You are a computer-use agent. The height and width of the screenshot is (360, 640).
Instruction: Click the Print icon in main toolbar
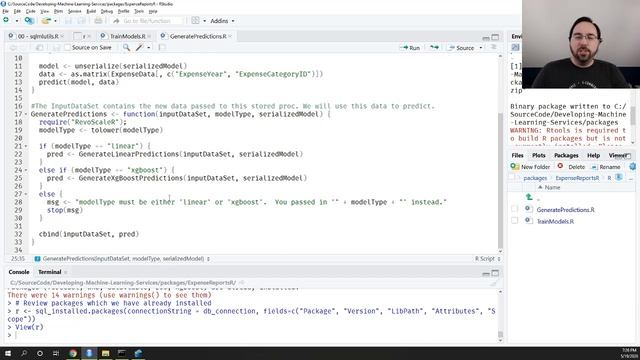[x=98, y=20]
